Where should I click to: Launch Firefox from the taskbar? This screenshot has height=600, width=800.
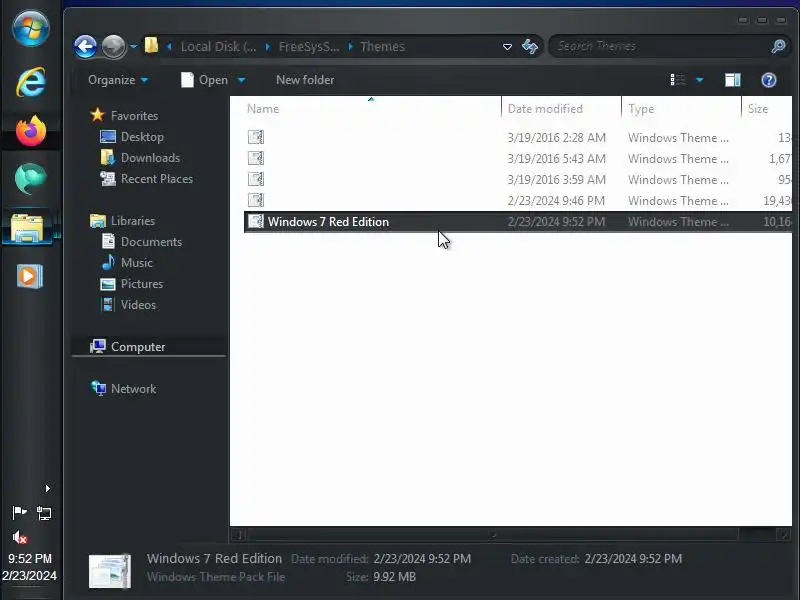(31, 131)
